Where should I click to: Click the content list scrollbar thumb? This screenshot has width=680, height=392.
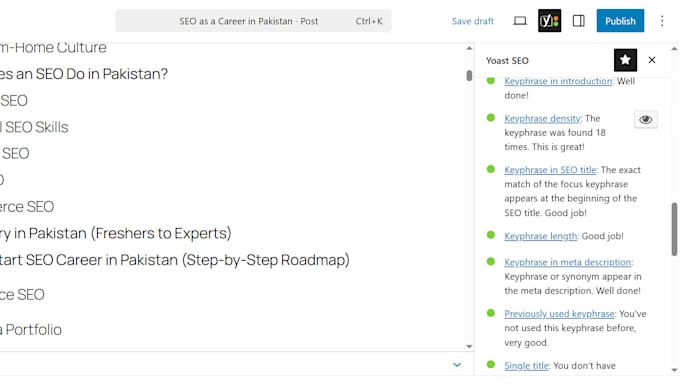(469, 75)
